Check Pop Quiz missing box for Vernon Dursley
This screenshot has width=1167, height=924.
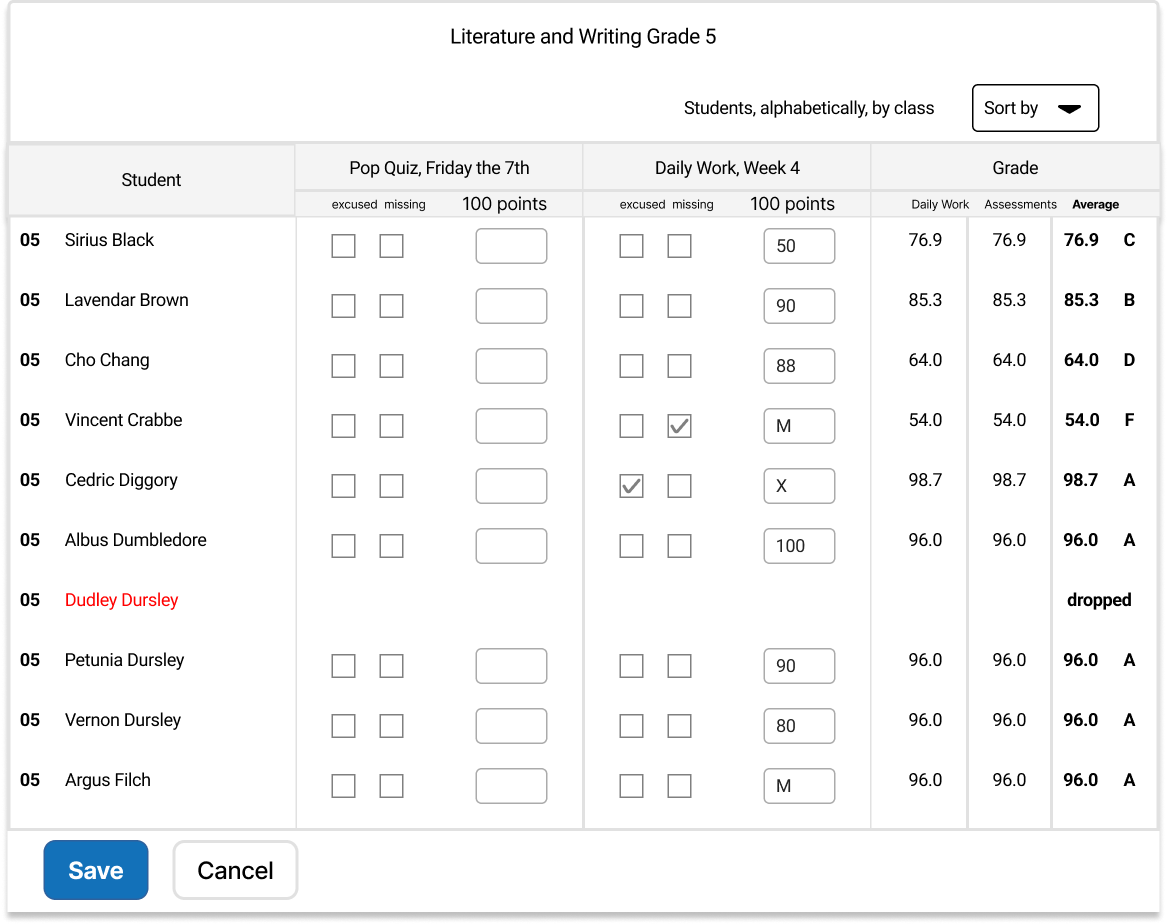(391, 726)
